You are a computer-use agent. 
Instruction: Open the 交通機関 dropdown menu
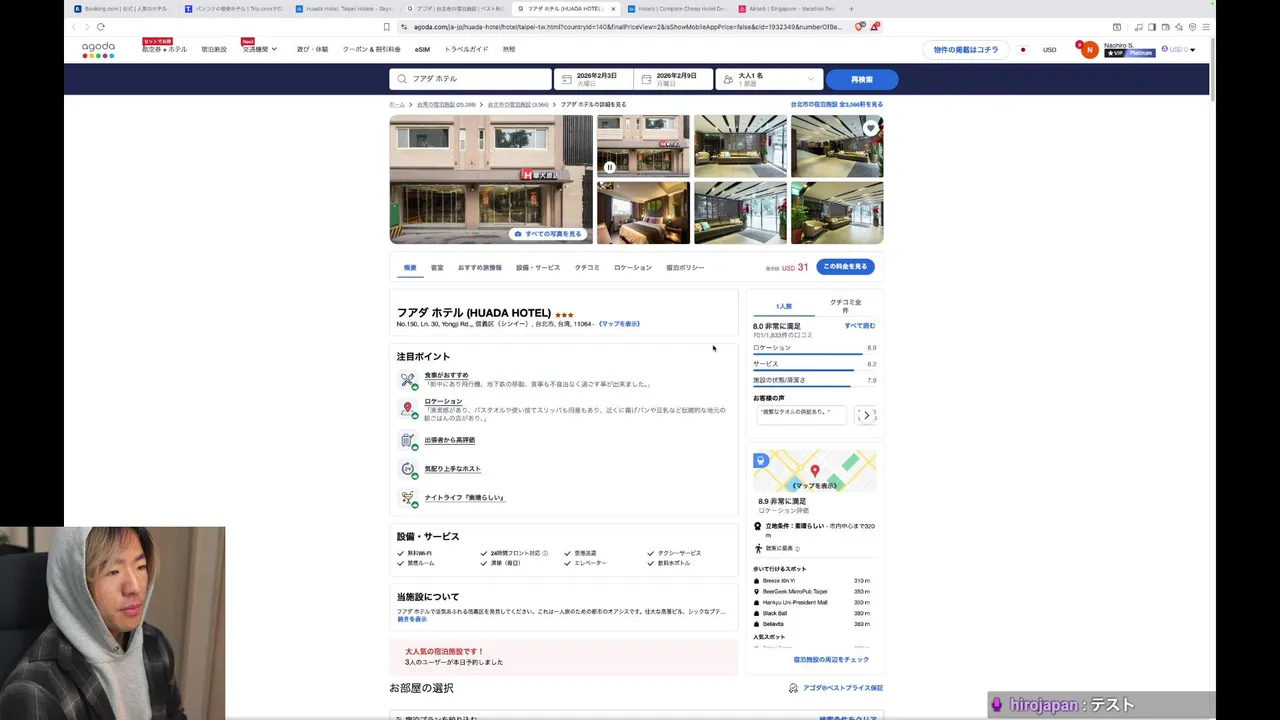tap(260, 49)
